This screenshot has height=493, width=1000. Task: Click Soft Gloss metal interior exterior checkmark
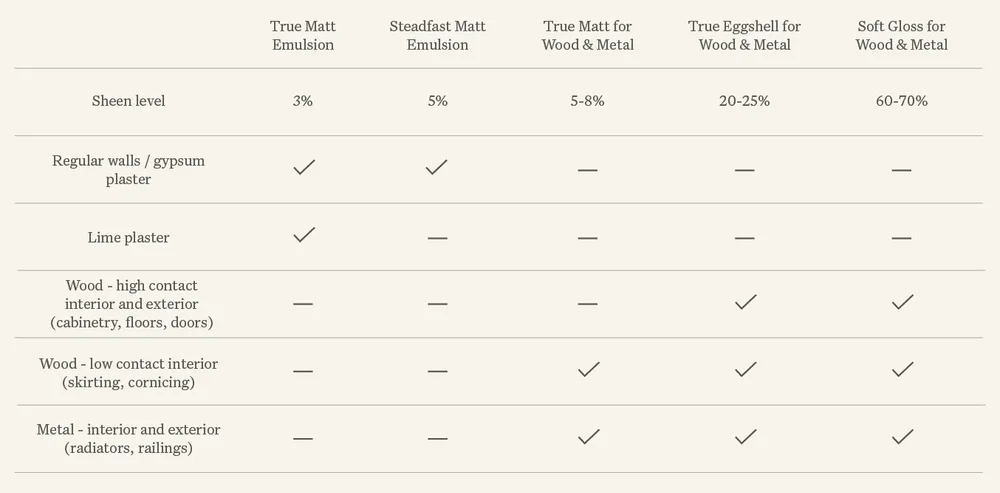point(902,437)
